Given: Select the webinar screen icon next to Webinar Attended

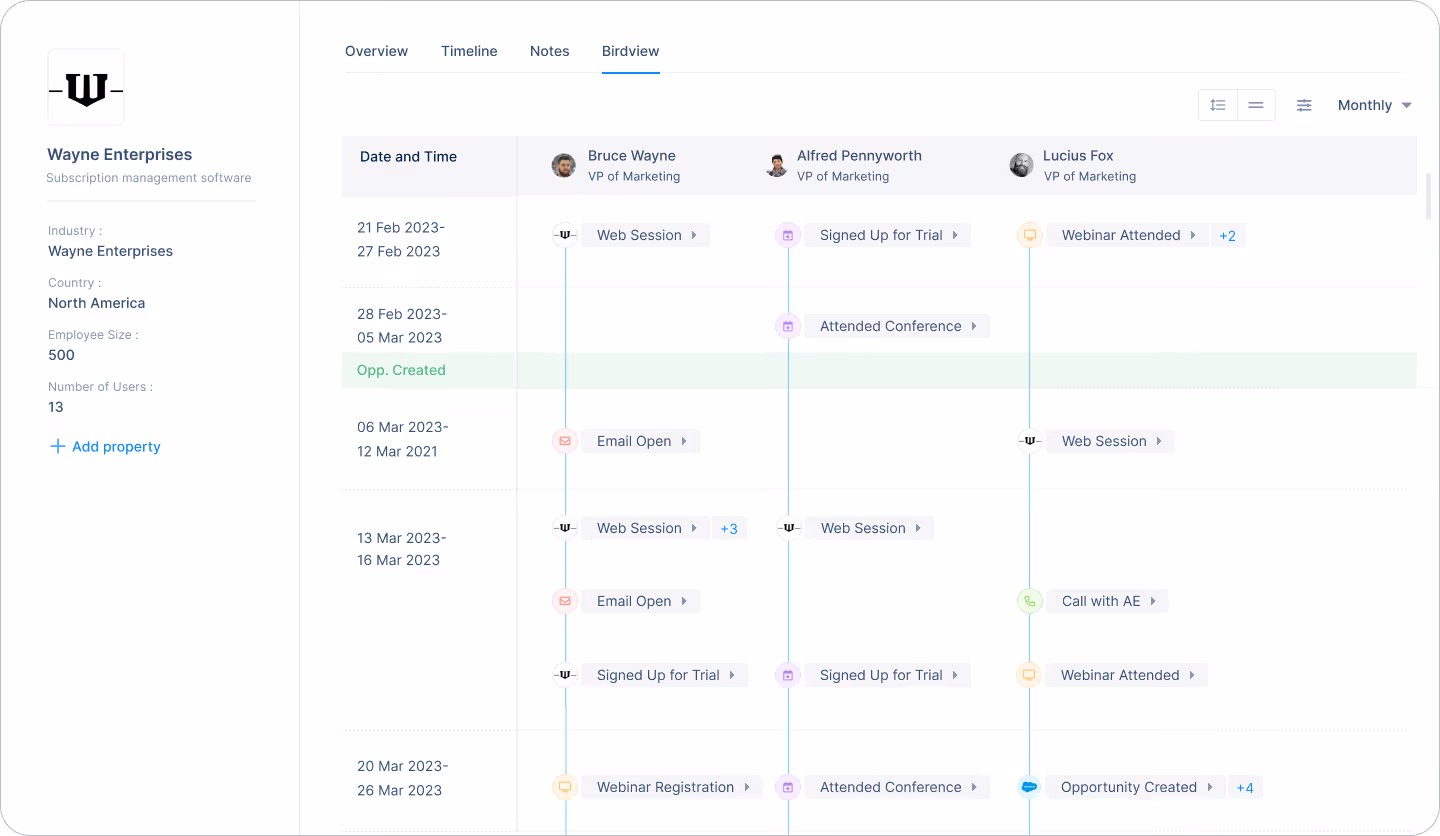Looking at the screenshot, I should [1028, 234].
